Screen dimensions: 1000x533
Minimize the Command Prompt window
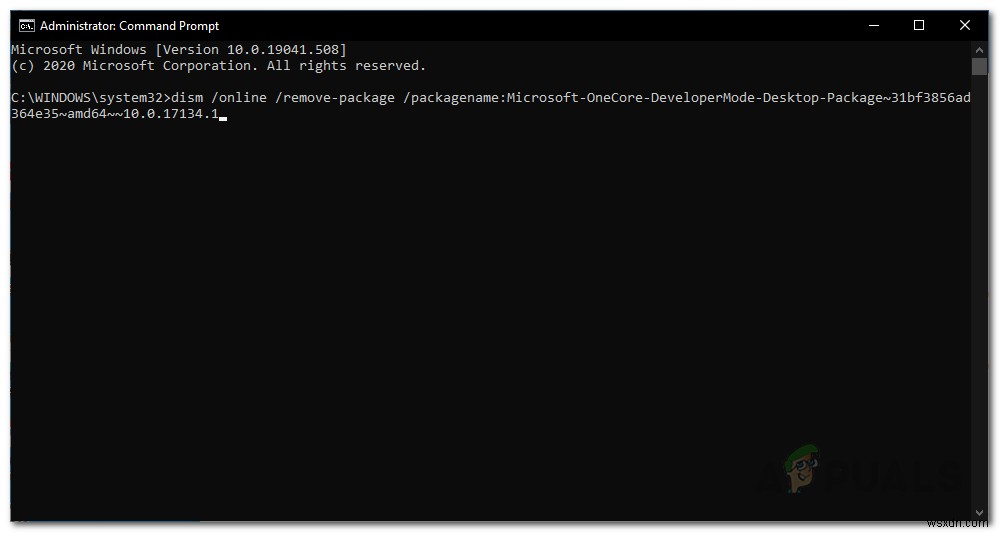(x=872, y=25)
